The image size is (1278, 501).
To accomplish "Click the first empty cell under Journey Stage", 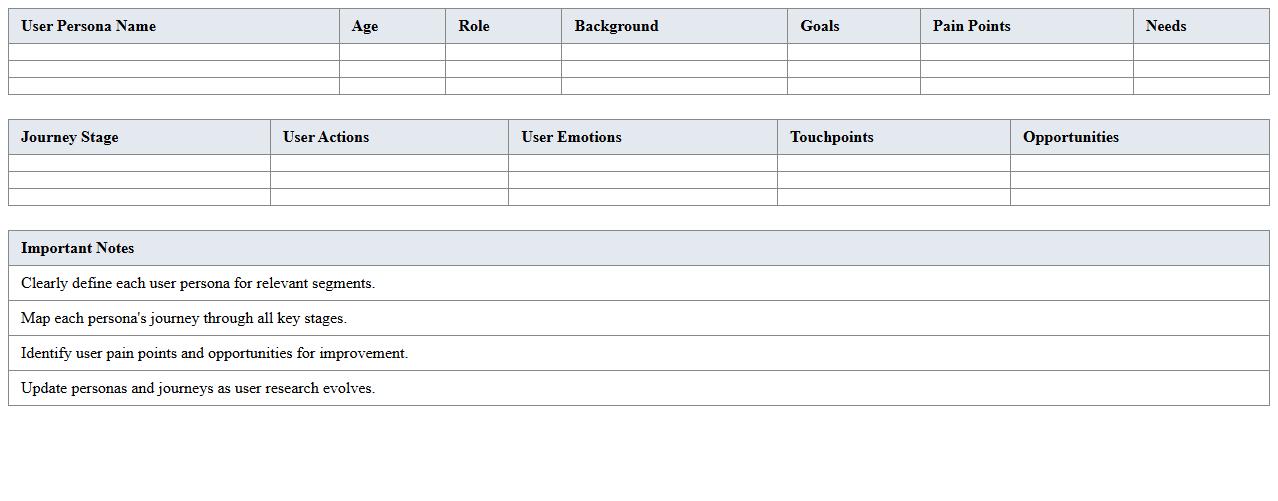I will tap(139, 163).
